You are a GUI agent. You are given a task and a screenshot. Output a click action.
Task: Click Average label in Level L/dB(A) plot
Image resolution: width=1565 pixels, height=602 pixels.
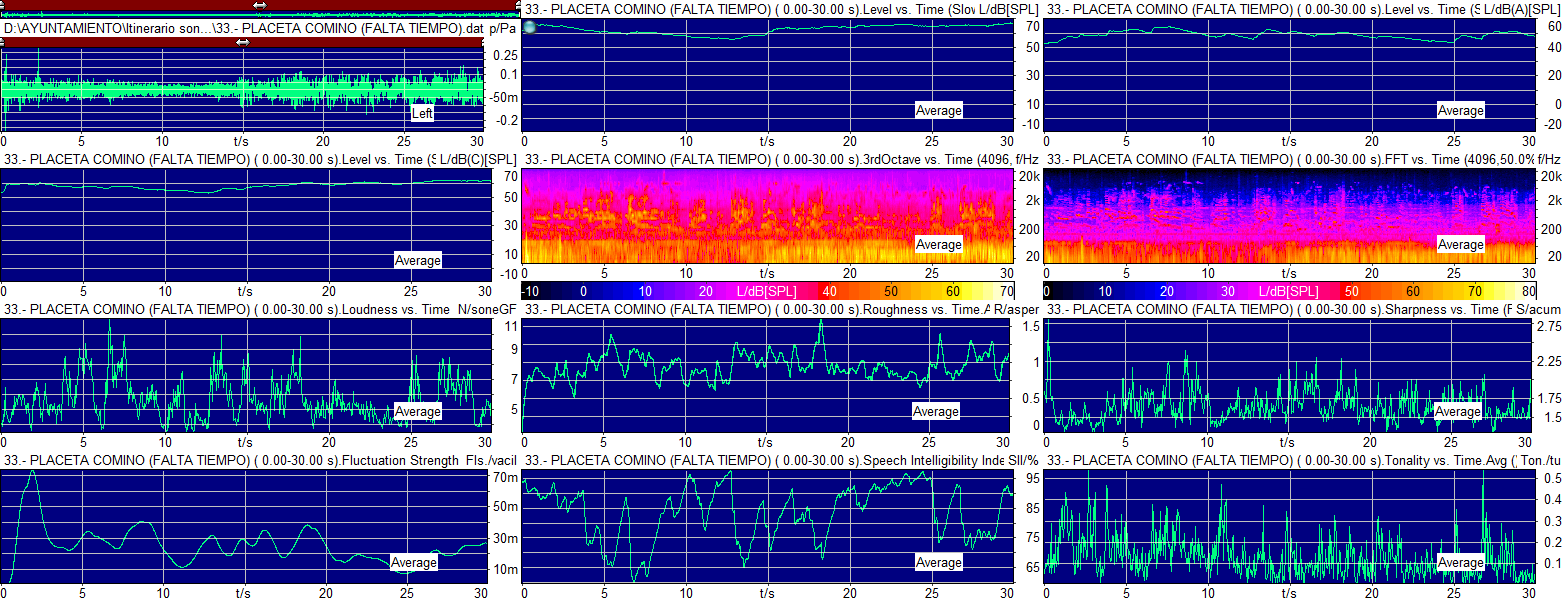(x=1460, y=110)
